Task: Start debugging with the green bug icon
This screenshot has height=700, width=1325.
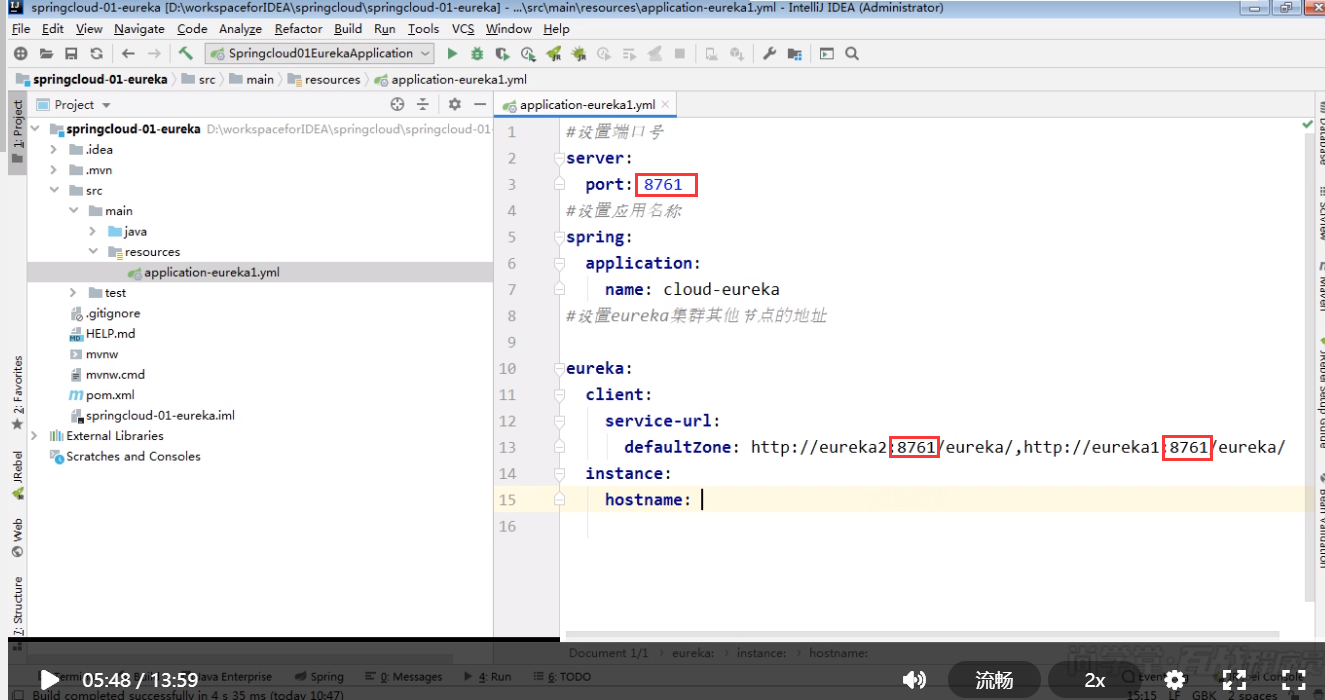Action: 477,54
